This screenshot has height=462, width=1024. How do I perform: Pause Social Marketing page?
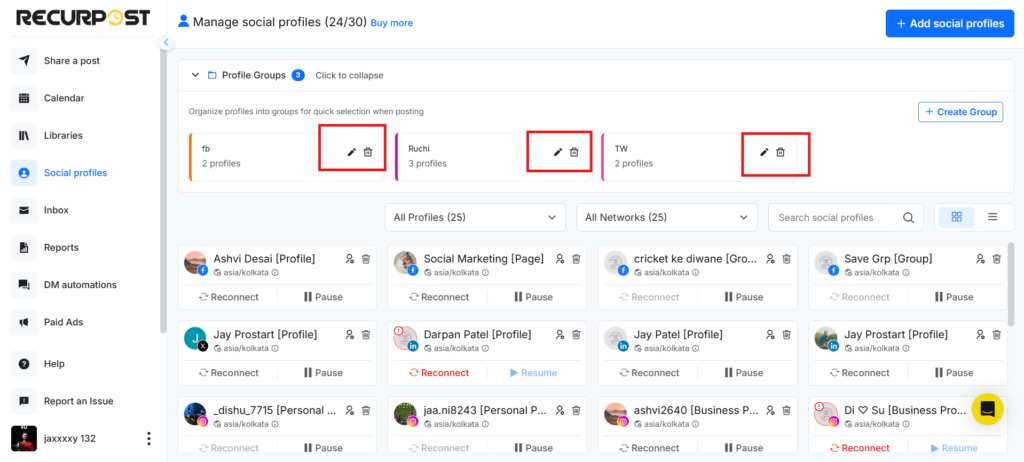click(534, 297)
